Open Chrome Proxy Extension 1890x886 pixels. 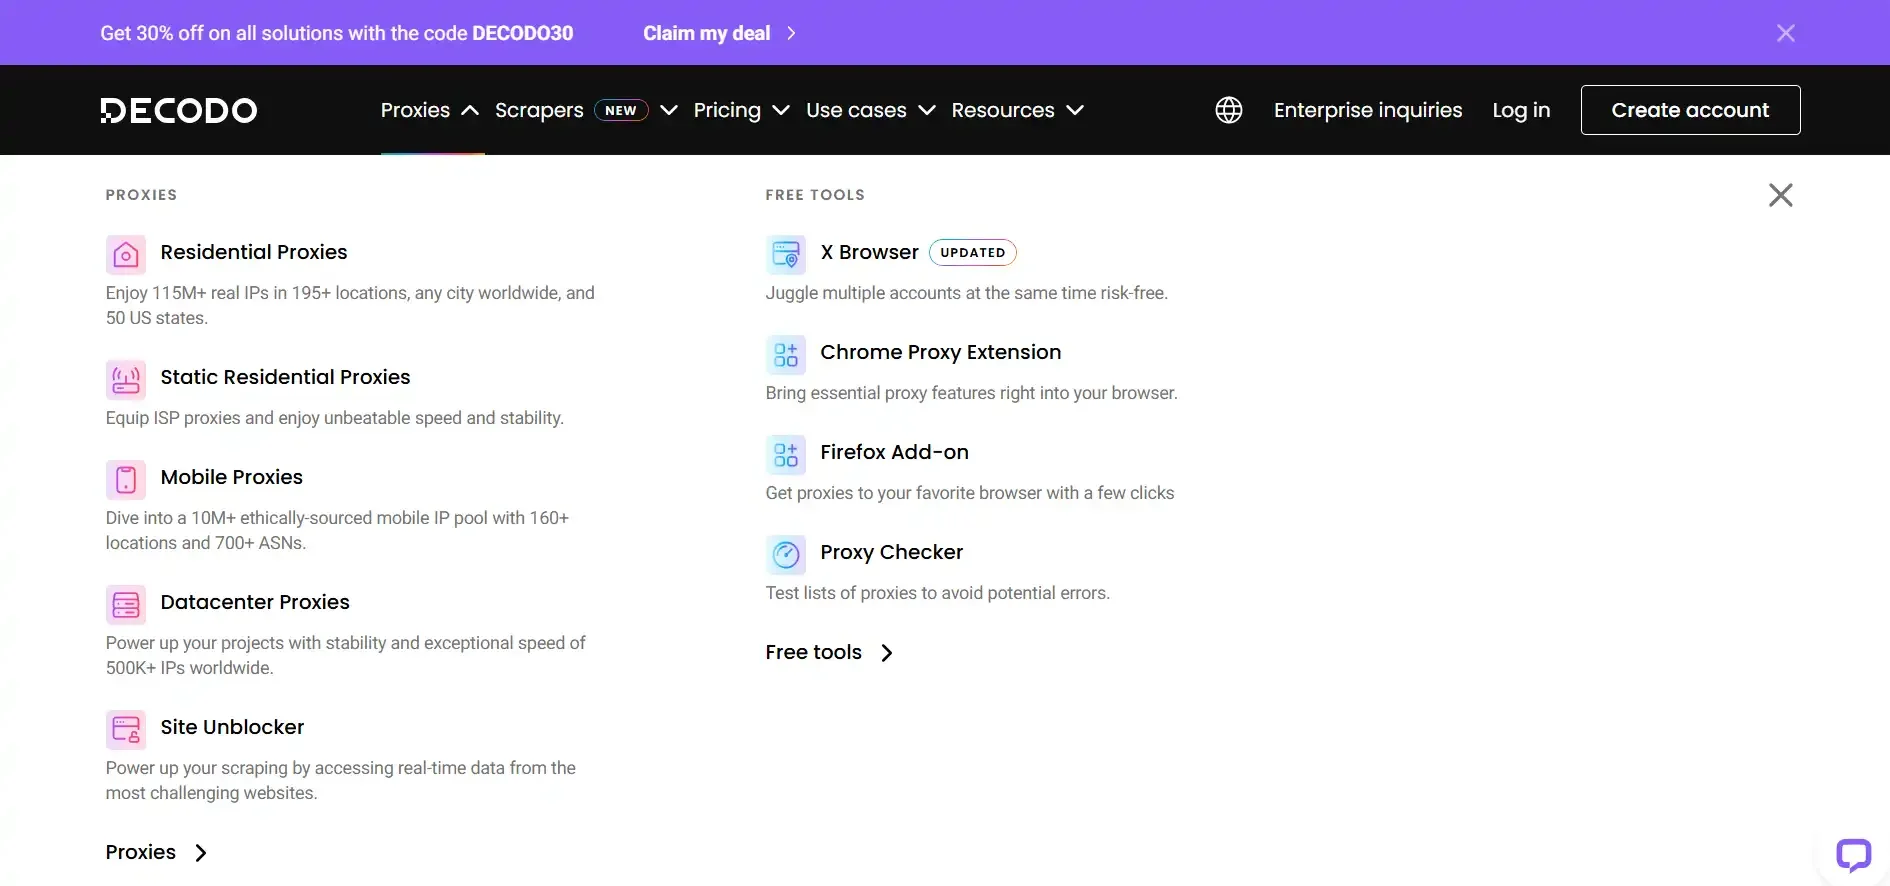tap(941, 352)
